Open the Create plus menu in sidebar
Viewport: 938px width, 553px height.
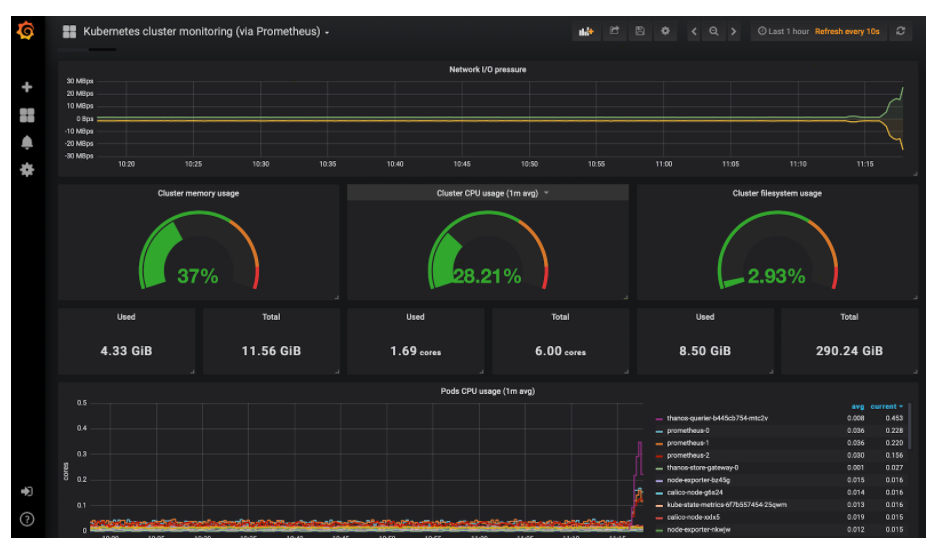click(x=27, y=88)
